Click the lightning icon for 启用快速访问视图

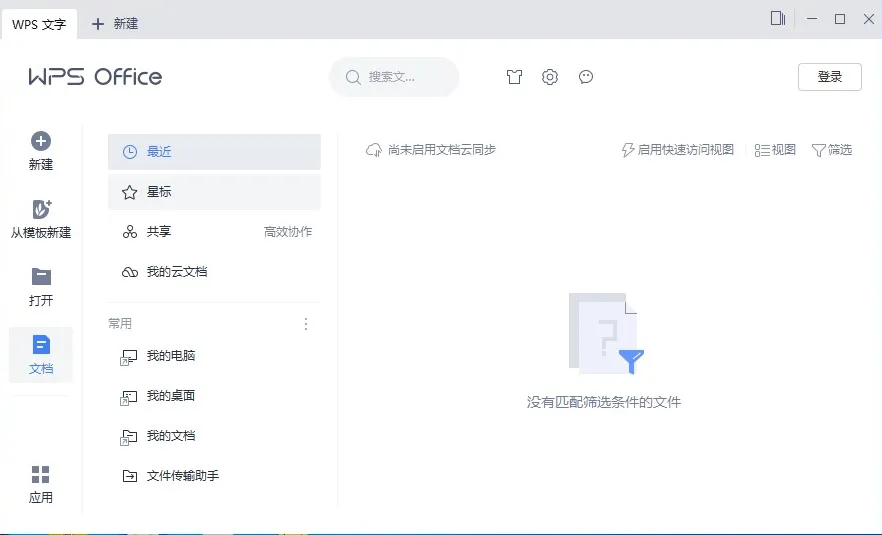click(x=627, y=150)
